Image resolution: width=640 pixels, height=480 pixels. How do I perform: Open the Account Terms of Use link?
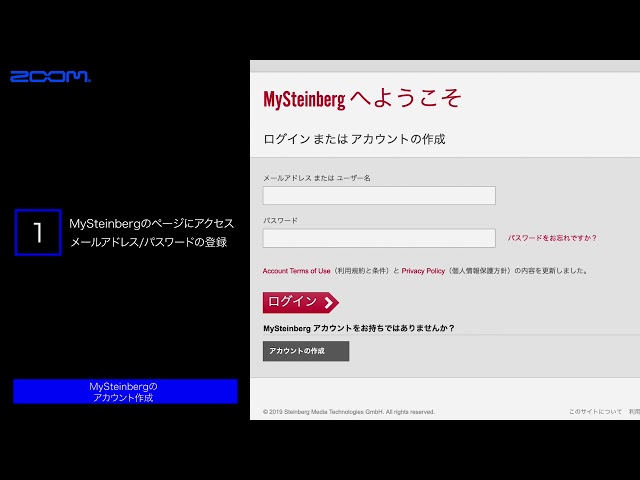tap(296, 271)
